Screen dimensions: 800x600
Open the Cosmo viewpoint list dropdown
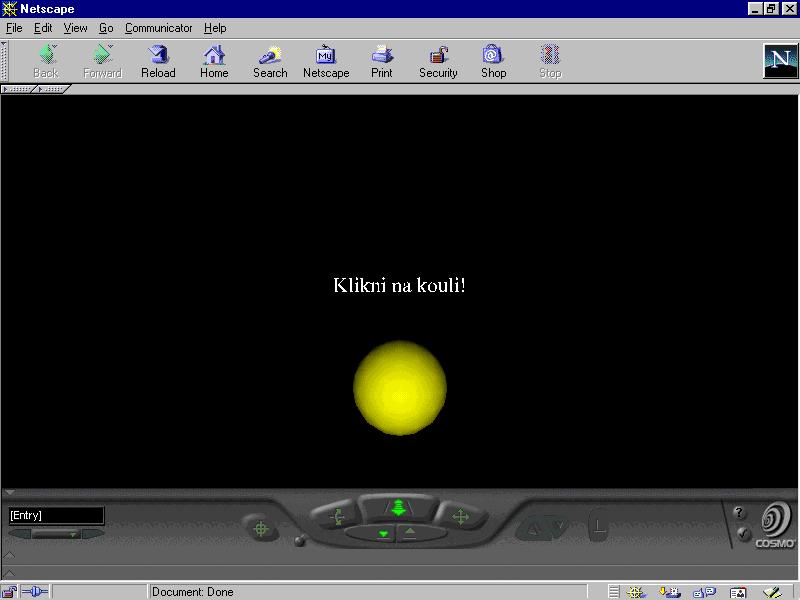[x=56, y=534]
